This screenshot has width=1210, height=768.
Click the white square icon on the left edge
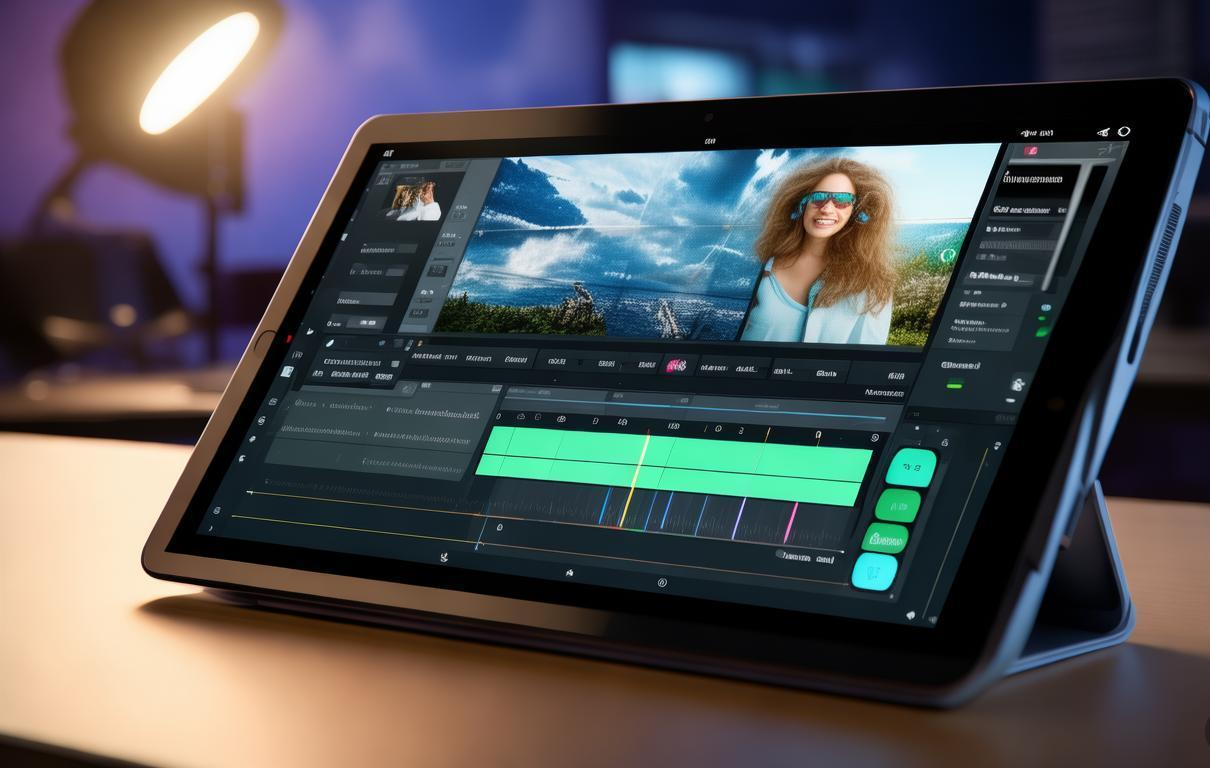(288, 372)
